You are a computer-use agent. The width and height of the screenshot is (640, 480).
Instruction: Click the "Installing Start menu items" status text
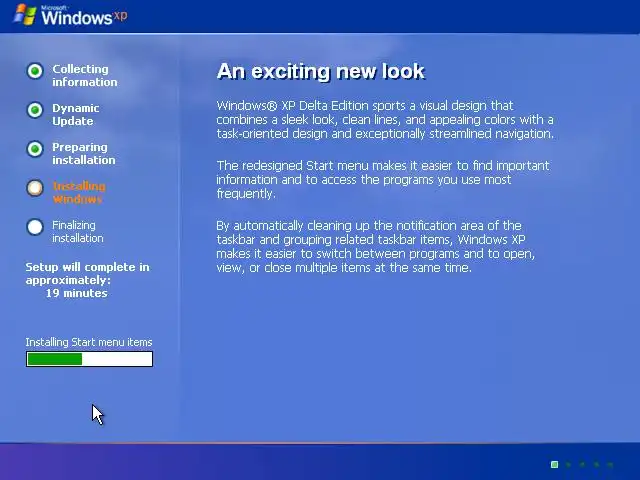pos(89,342)
